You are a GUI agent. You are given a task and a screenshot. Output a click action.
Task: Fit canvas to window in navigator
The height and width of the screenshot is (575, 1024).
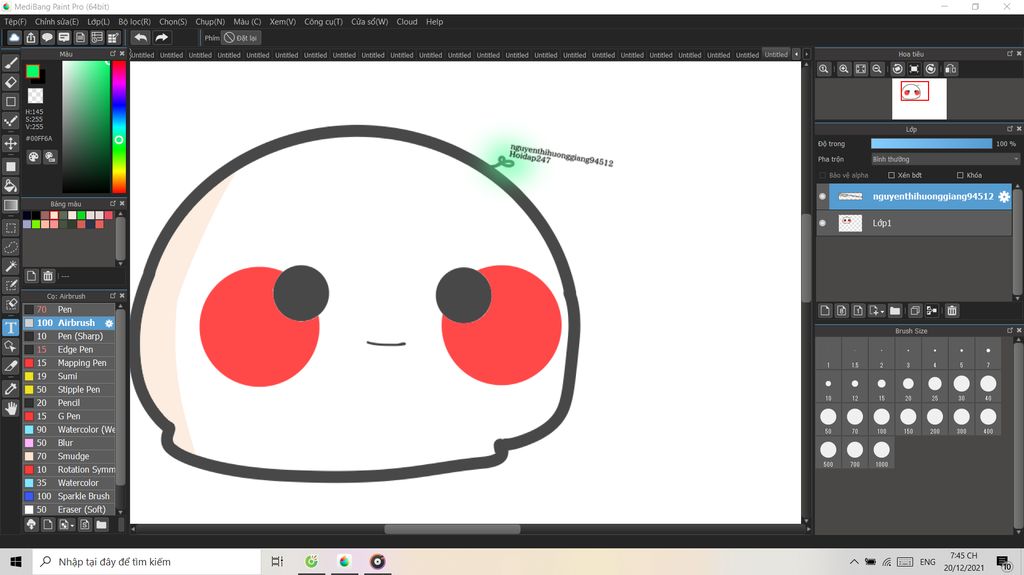[861, 69]
